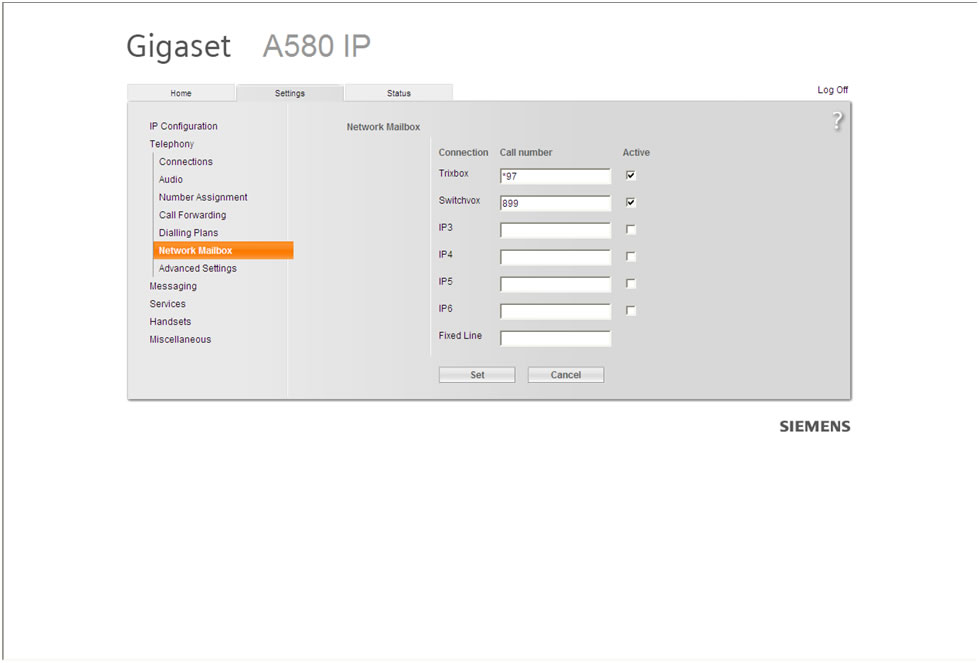This screenshot has width=979, height=663.
Task: Open the Status tab
Action: click(x=398, y=93)
